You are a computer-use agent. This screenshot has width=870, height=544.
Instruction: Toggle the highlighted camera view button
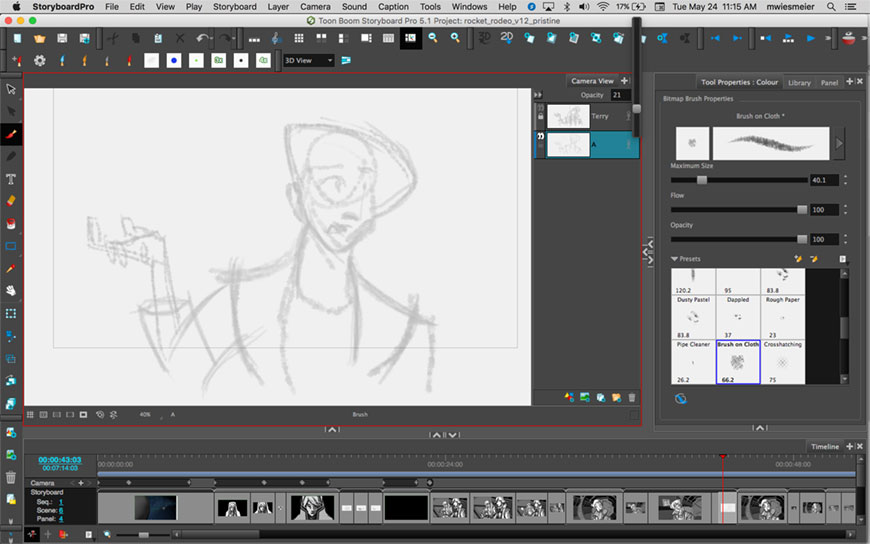411,38
